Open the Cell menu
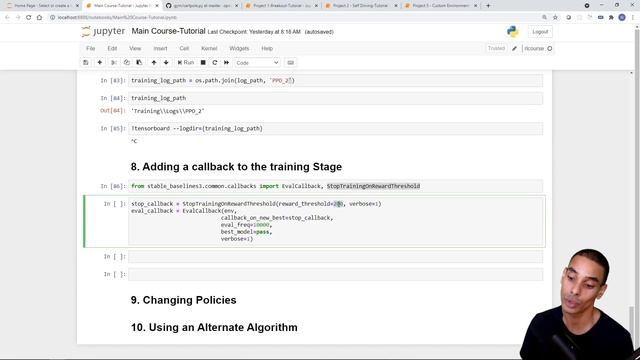640x360 pixels. (x=184, y=48)
